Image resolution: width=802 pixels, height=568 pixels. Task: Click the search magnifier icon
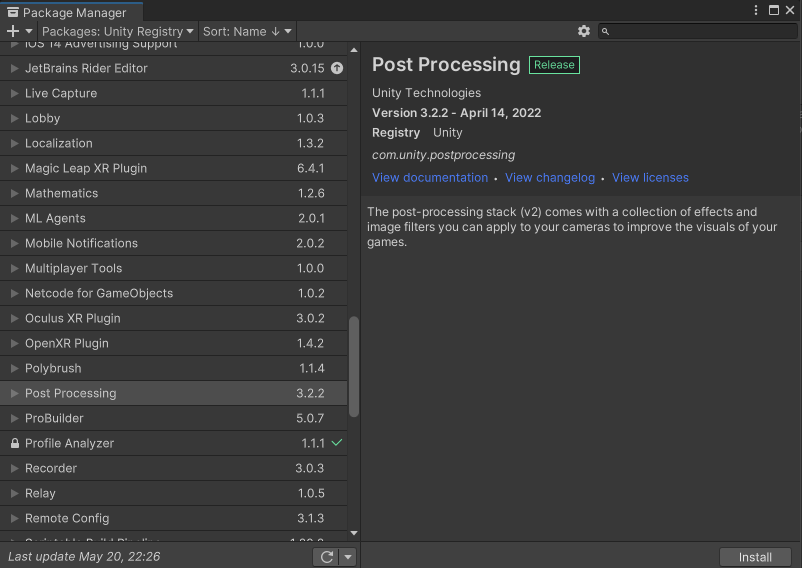(605, 32)
